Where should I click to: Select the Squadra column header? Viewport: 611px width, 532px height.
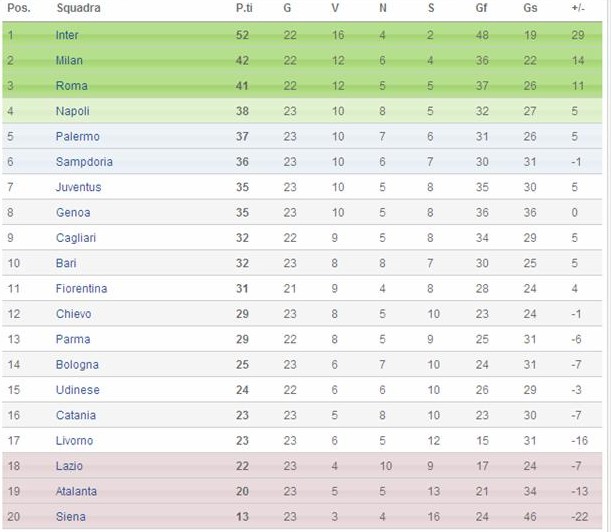coord(78,8)
